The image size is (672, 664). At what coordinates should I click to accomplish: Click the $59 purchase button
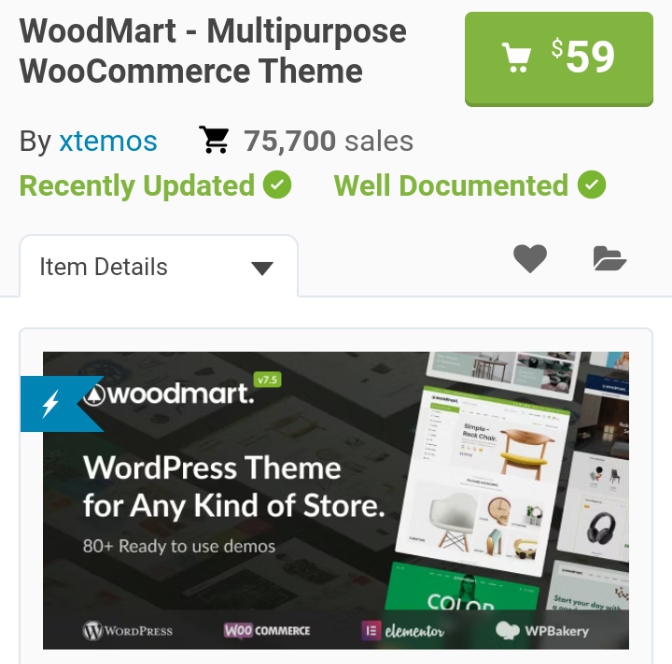tap(559, 59)
